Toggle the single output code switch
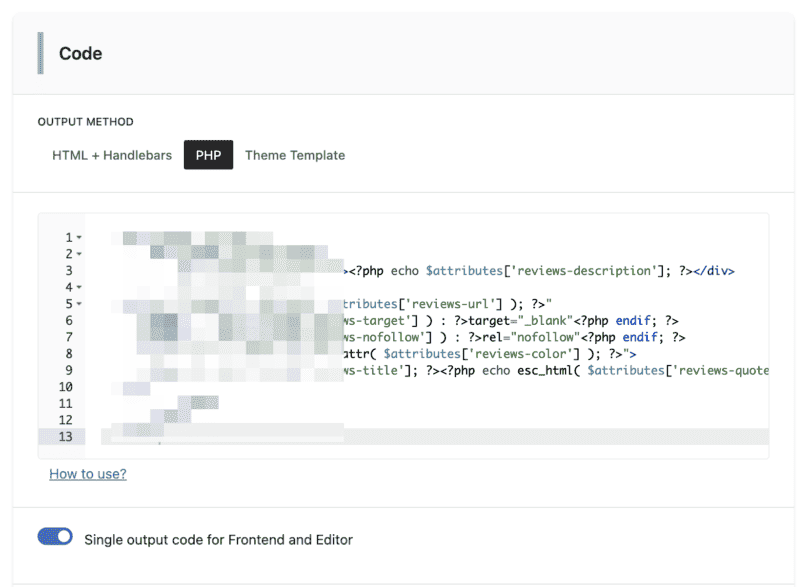Image resolution: width=812 pixels, height=587 pixels. [55, 537]
